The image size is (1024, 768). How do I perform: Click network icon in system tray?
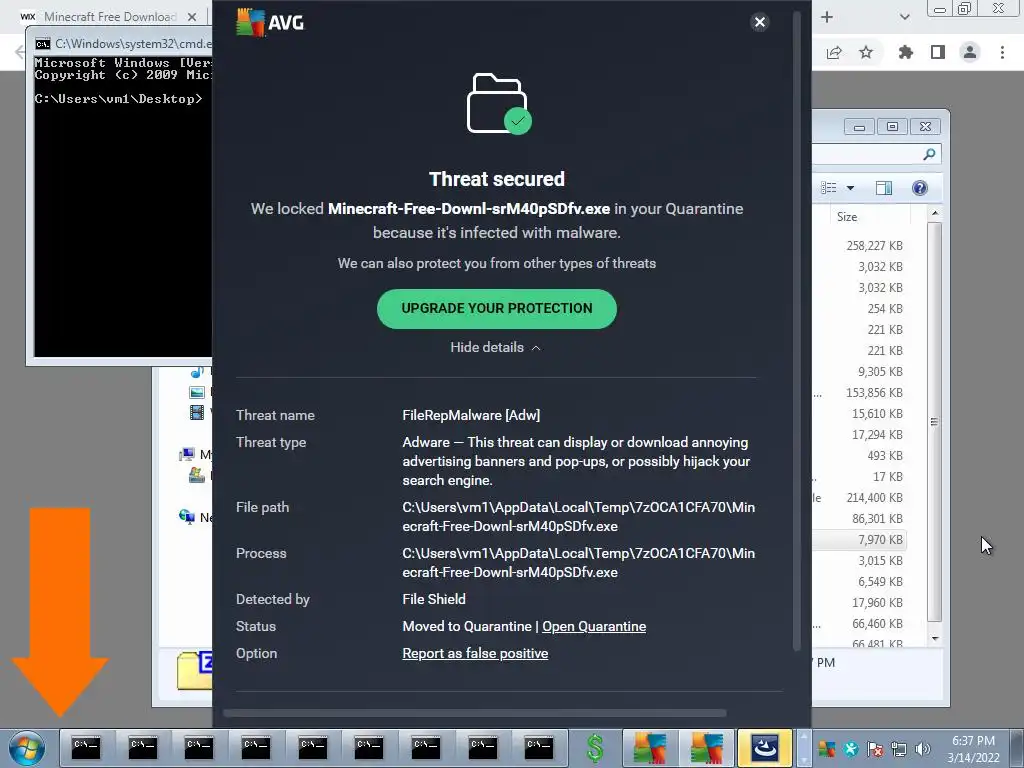pos(899,748)
